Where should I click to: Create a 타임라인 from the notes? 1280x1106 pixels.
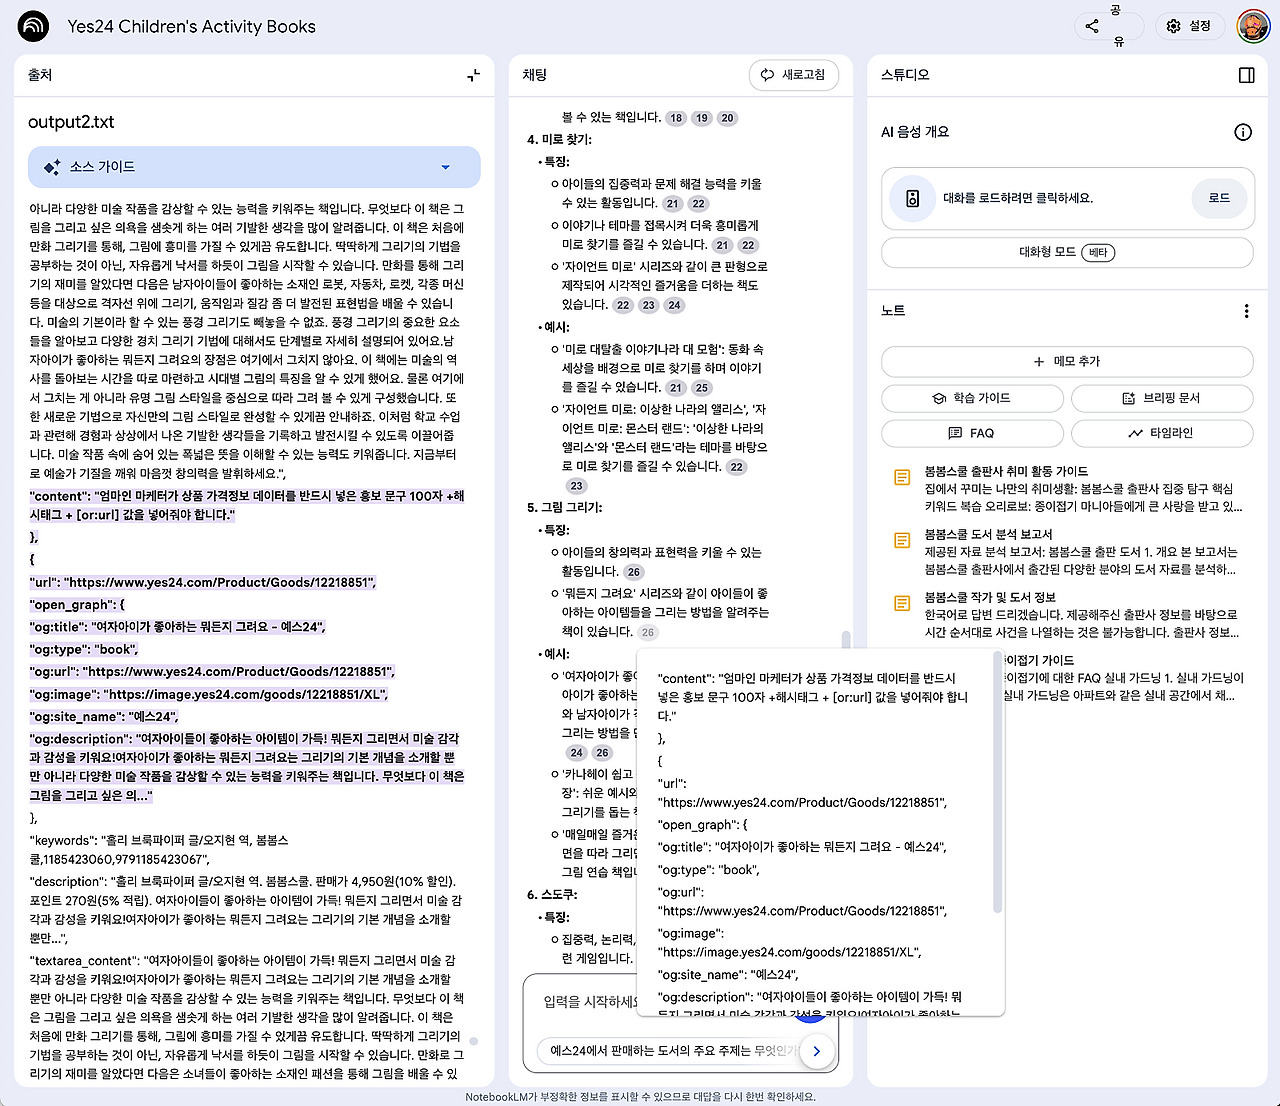click(x=1162, y=433)
